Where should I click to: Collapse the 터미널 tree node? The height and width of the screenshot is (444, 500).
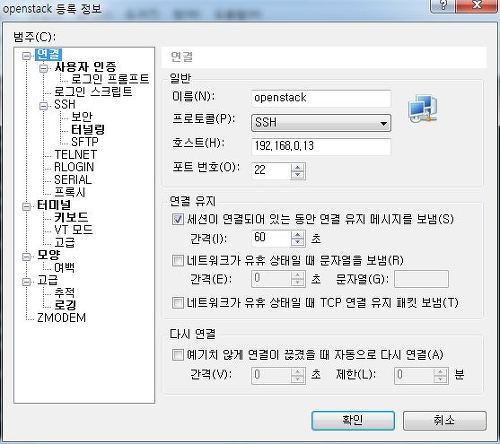point(26,206)
